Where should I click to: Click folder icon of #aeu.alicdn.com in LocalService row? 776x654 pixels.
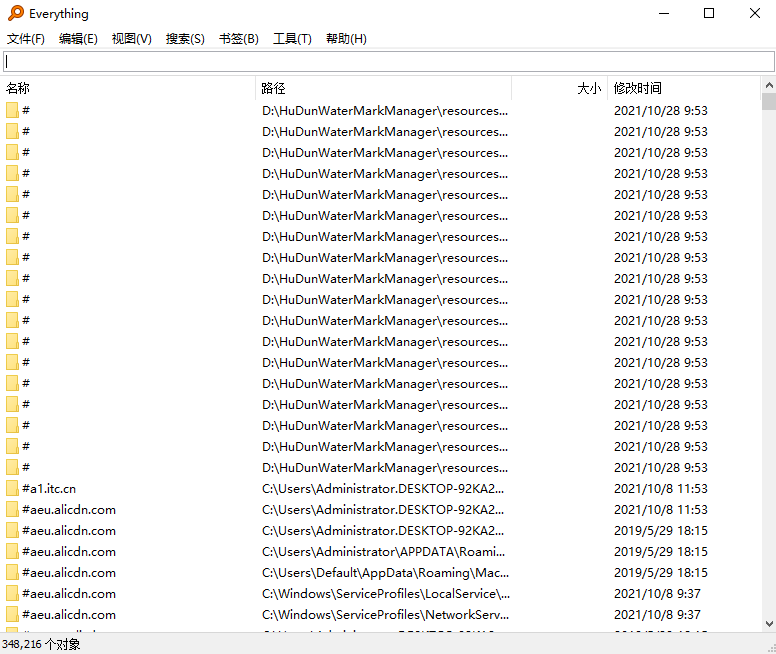[12, 594]
